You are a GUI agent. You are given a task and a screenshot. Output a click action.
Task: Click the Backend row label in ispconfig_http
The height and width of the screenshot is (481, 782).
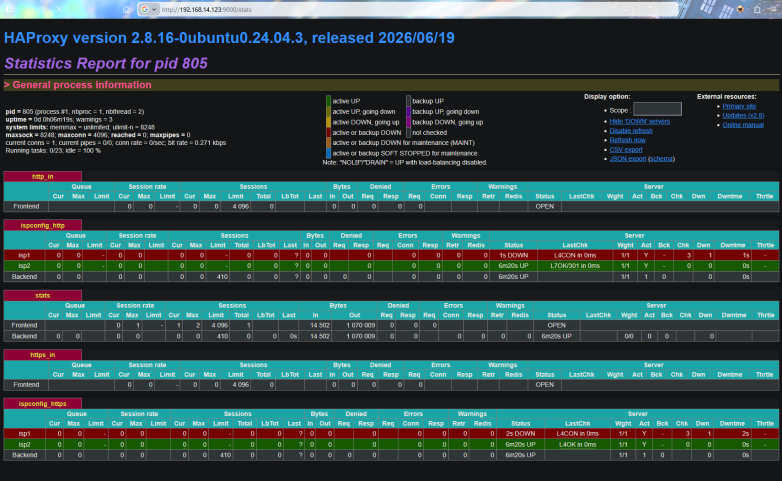click(24, 276)
